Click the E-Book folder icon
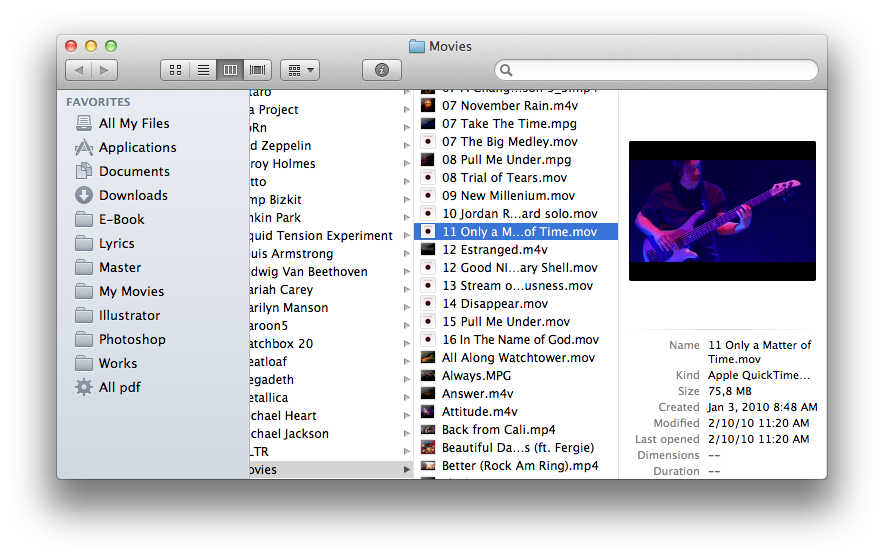The width and height of the screenshot is (884, 558). coord(84,219)
